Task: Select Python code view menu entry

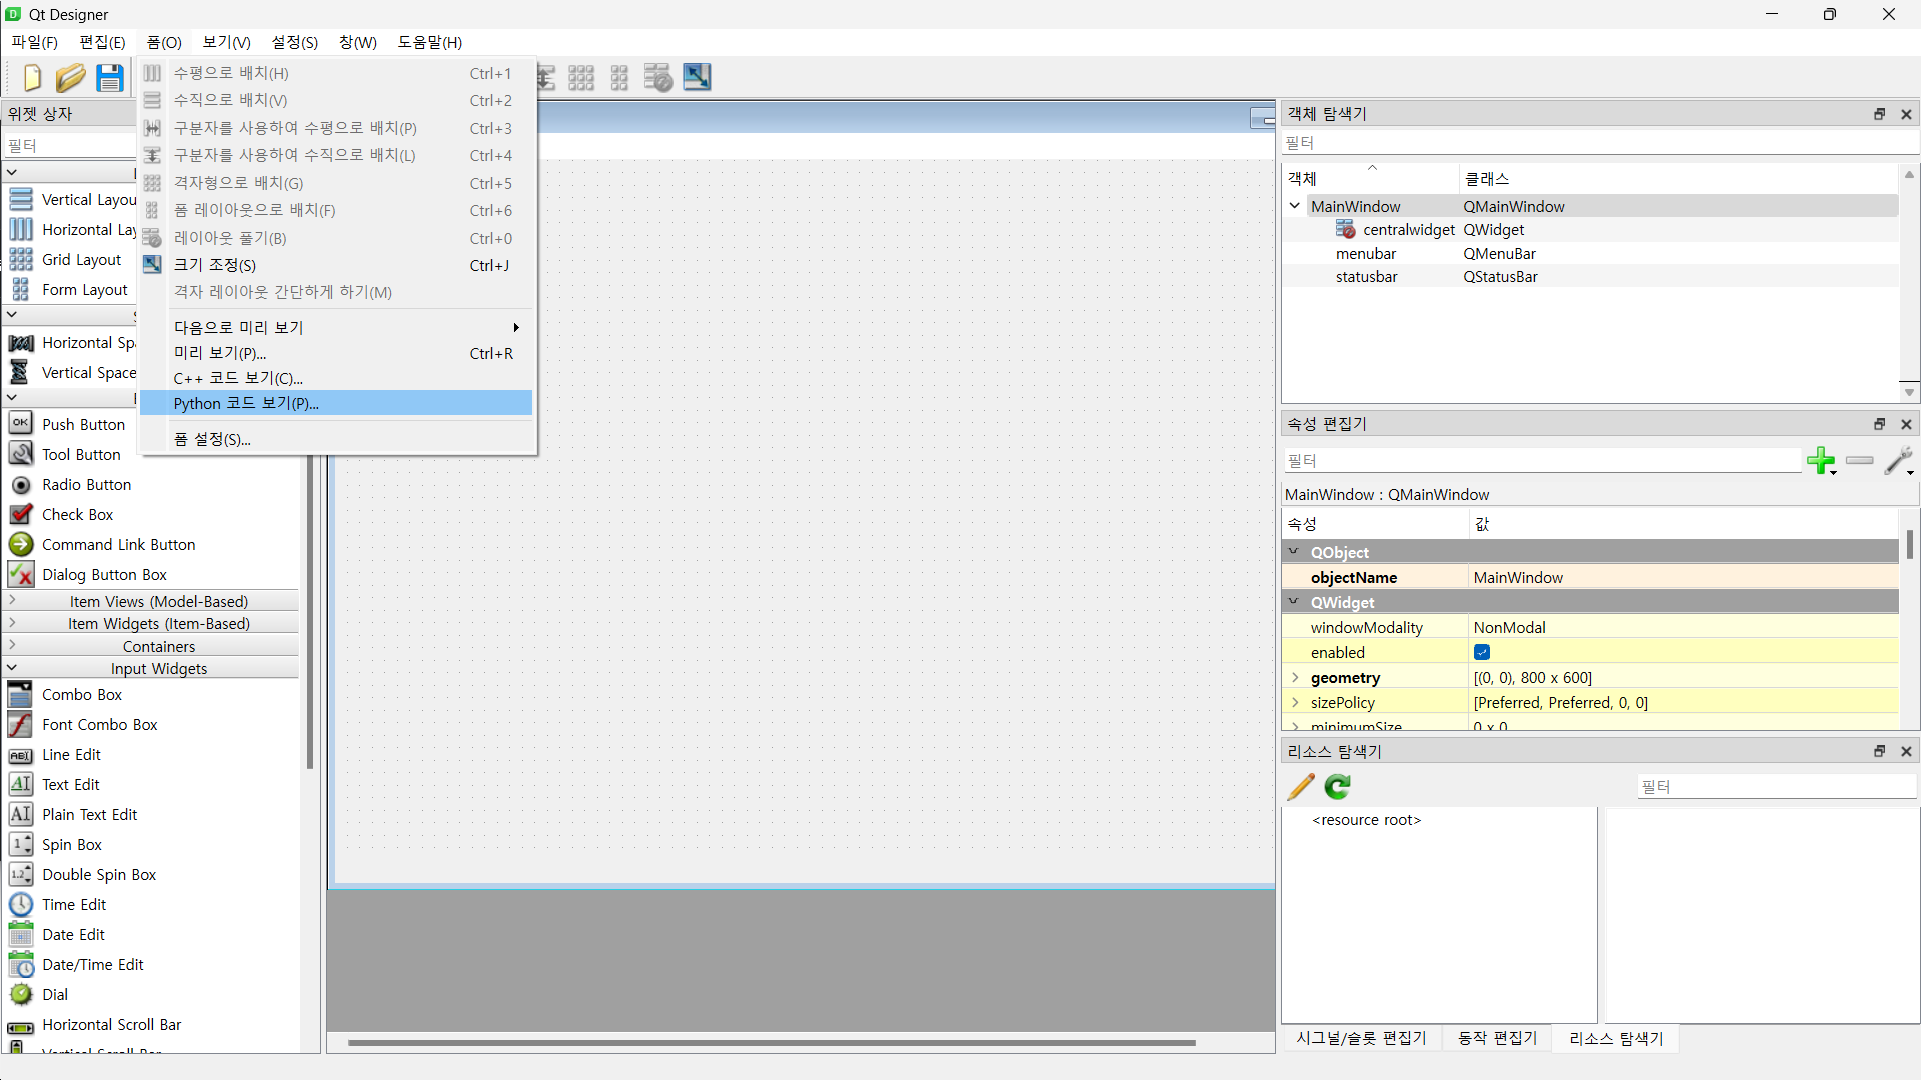Action: click(x=246, y=403)
